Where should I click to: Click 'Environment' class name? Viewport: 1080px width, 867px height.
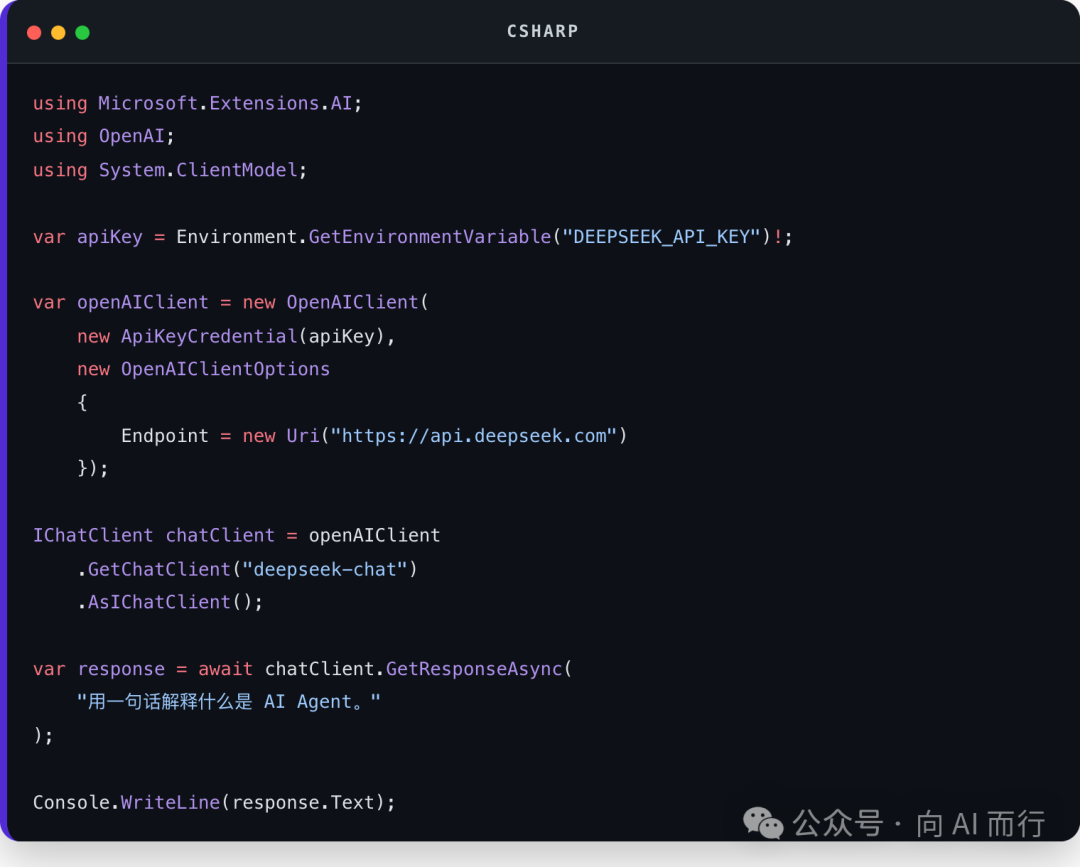[236, 237]
